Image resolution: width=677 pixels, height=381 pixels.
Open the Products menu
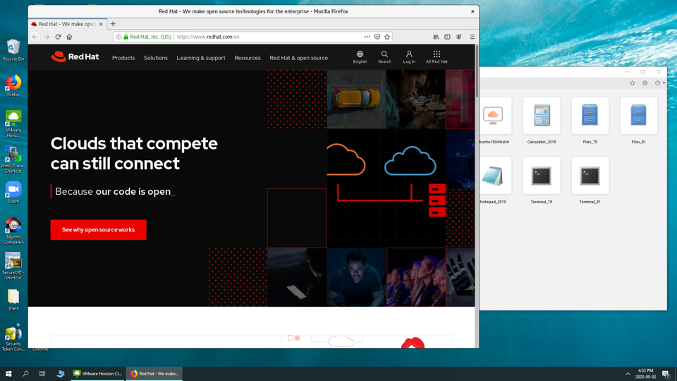tap(123, 58)
